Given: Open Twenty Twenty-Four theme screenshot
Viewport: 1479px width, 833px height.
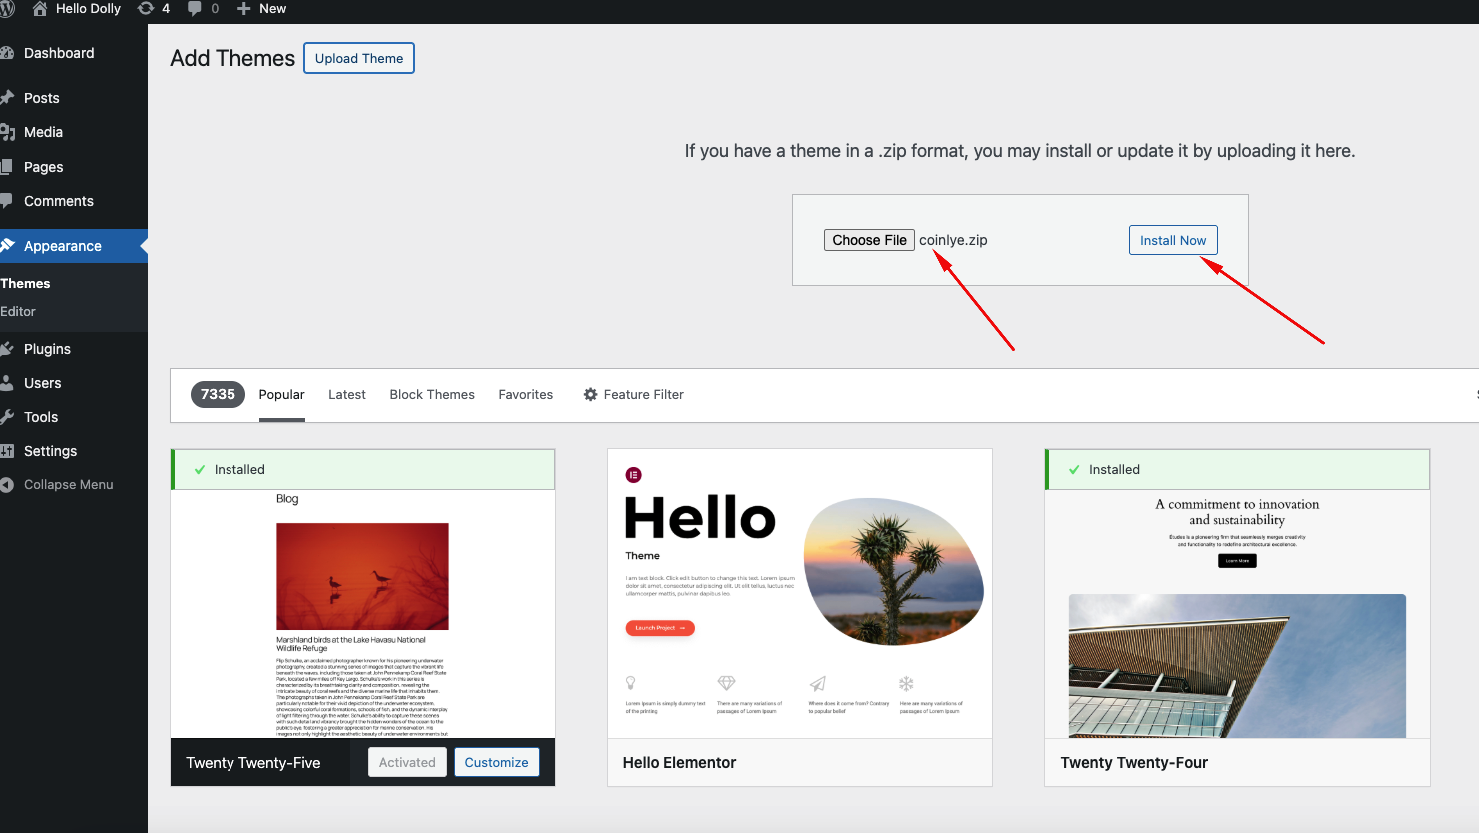Looking at the screenshot, I should pos(1237,614).
